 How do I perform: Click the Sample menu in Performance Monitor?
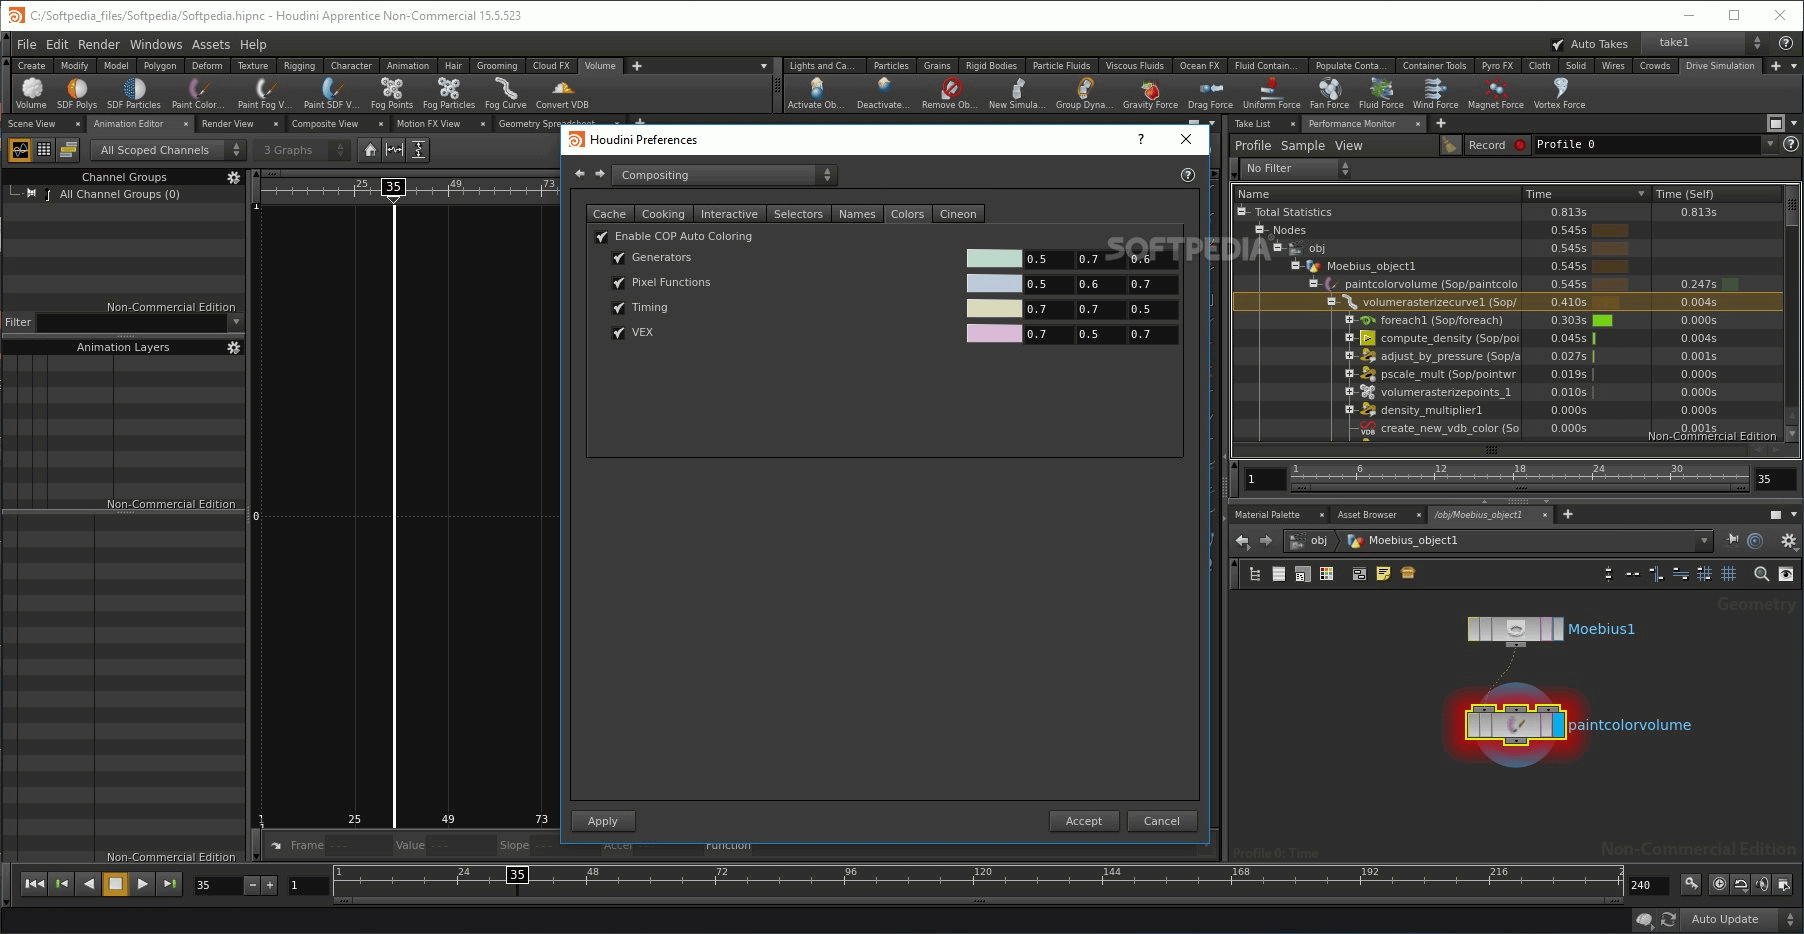(x=1303, y=145)
